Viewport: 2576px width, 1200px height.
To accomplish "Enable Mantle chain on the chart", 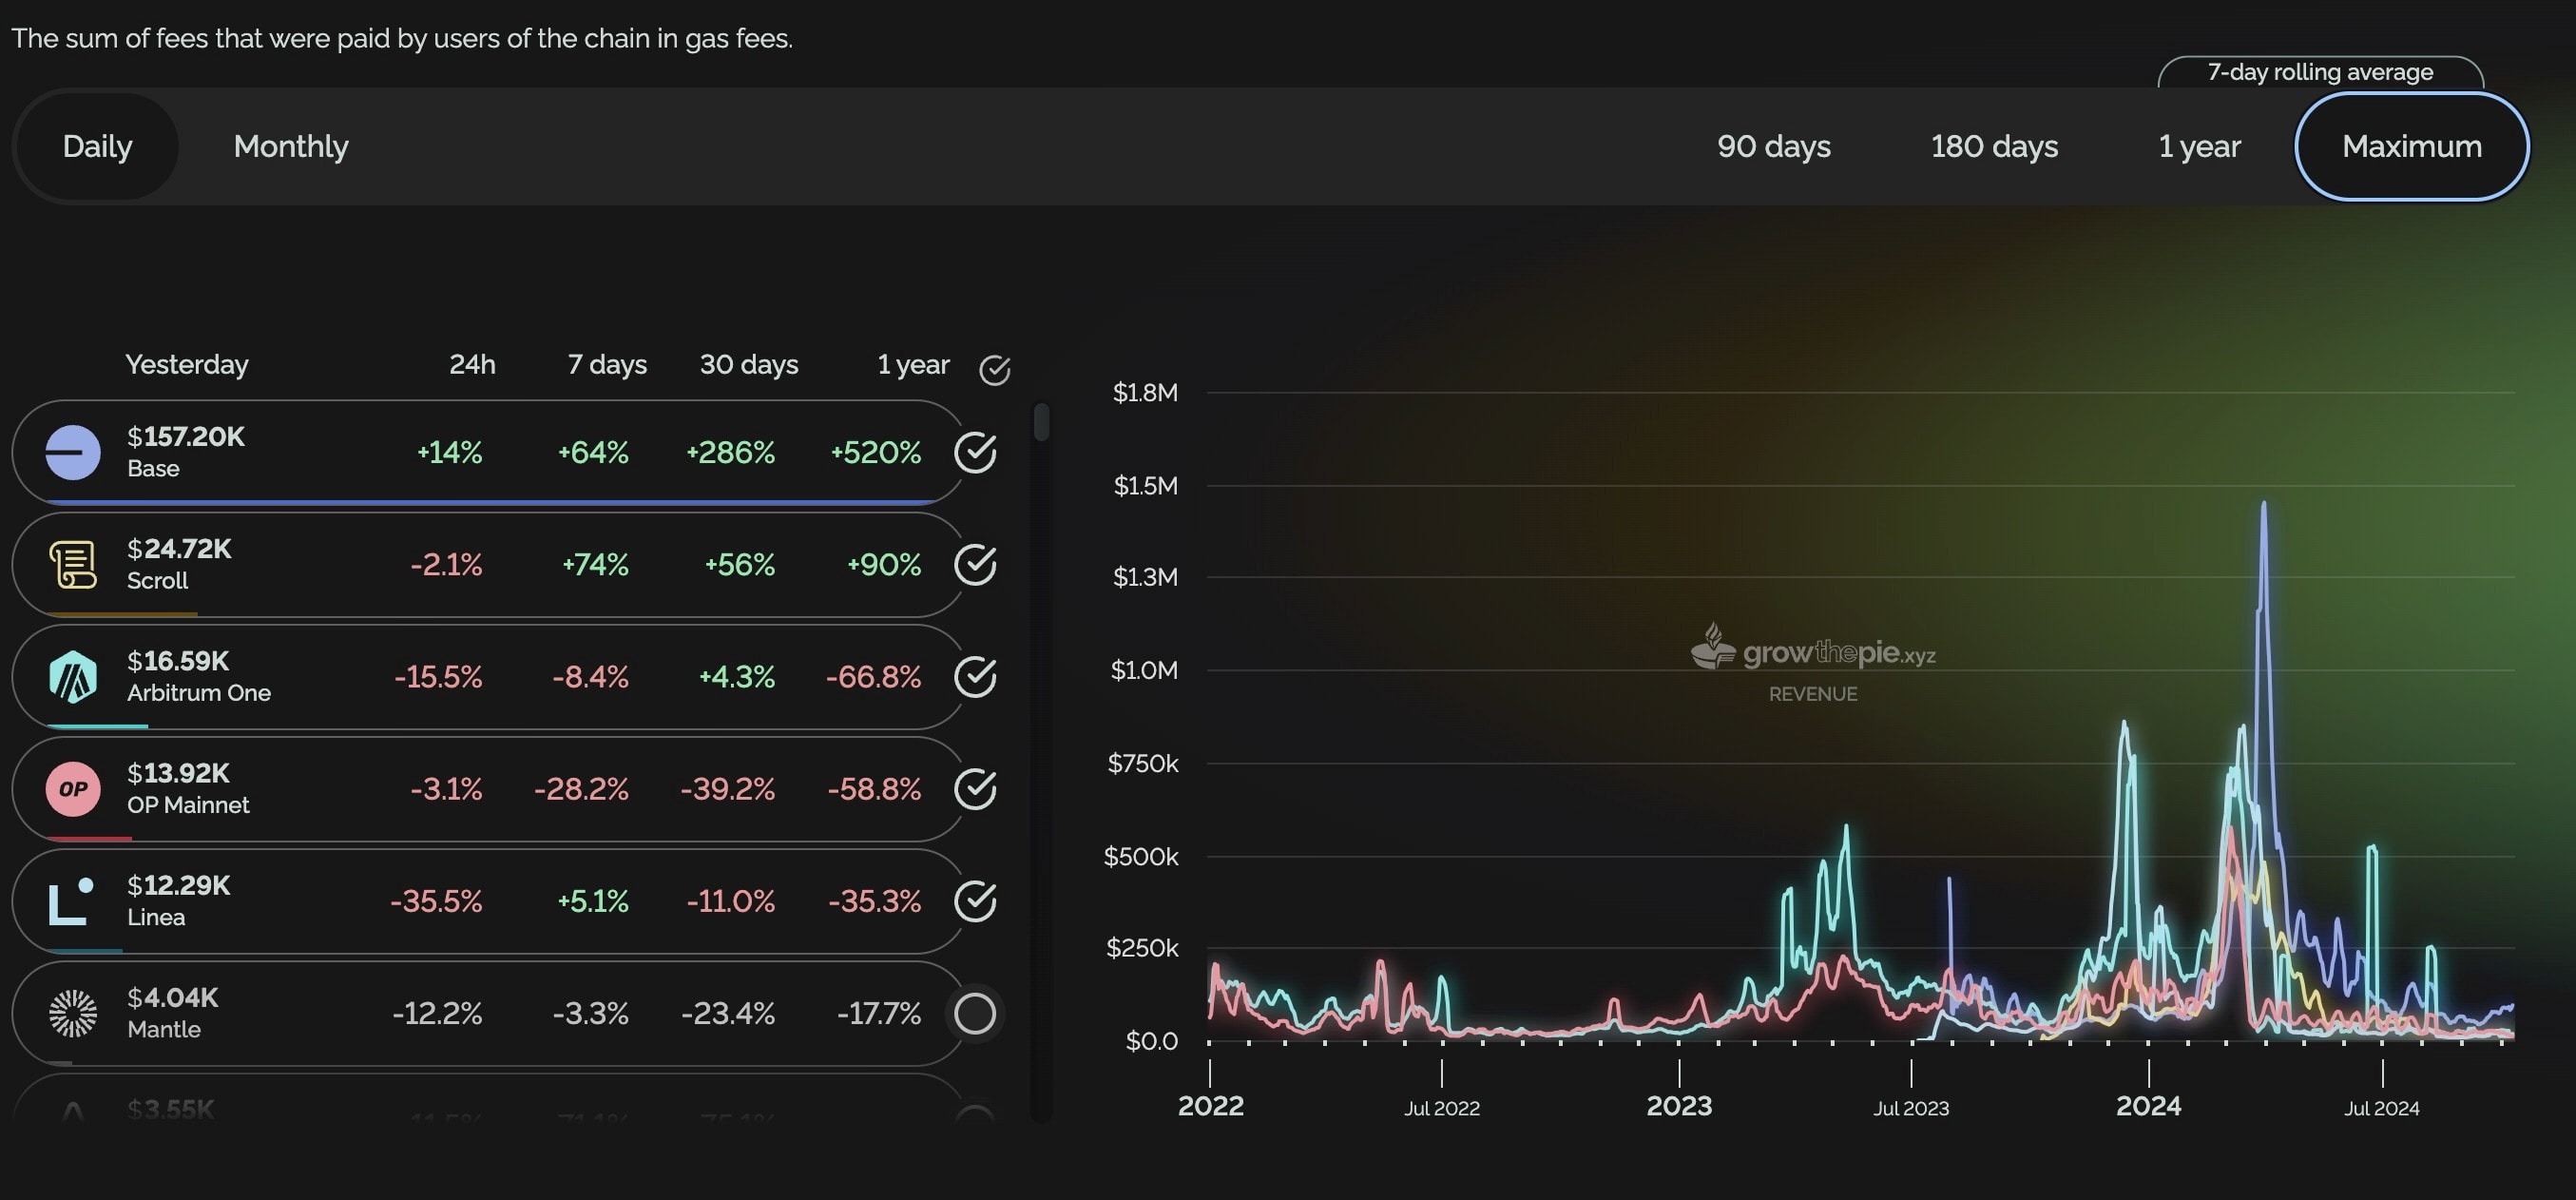I will [x=975, y=1013].
